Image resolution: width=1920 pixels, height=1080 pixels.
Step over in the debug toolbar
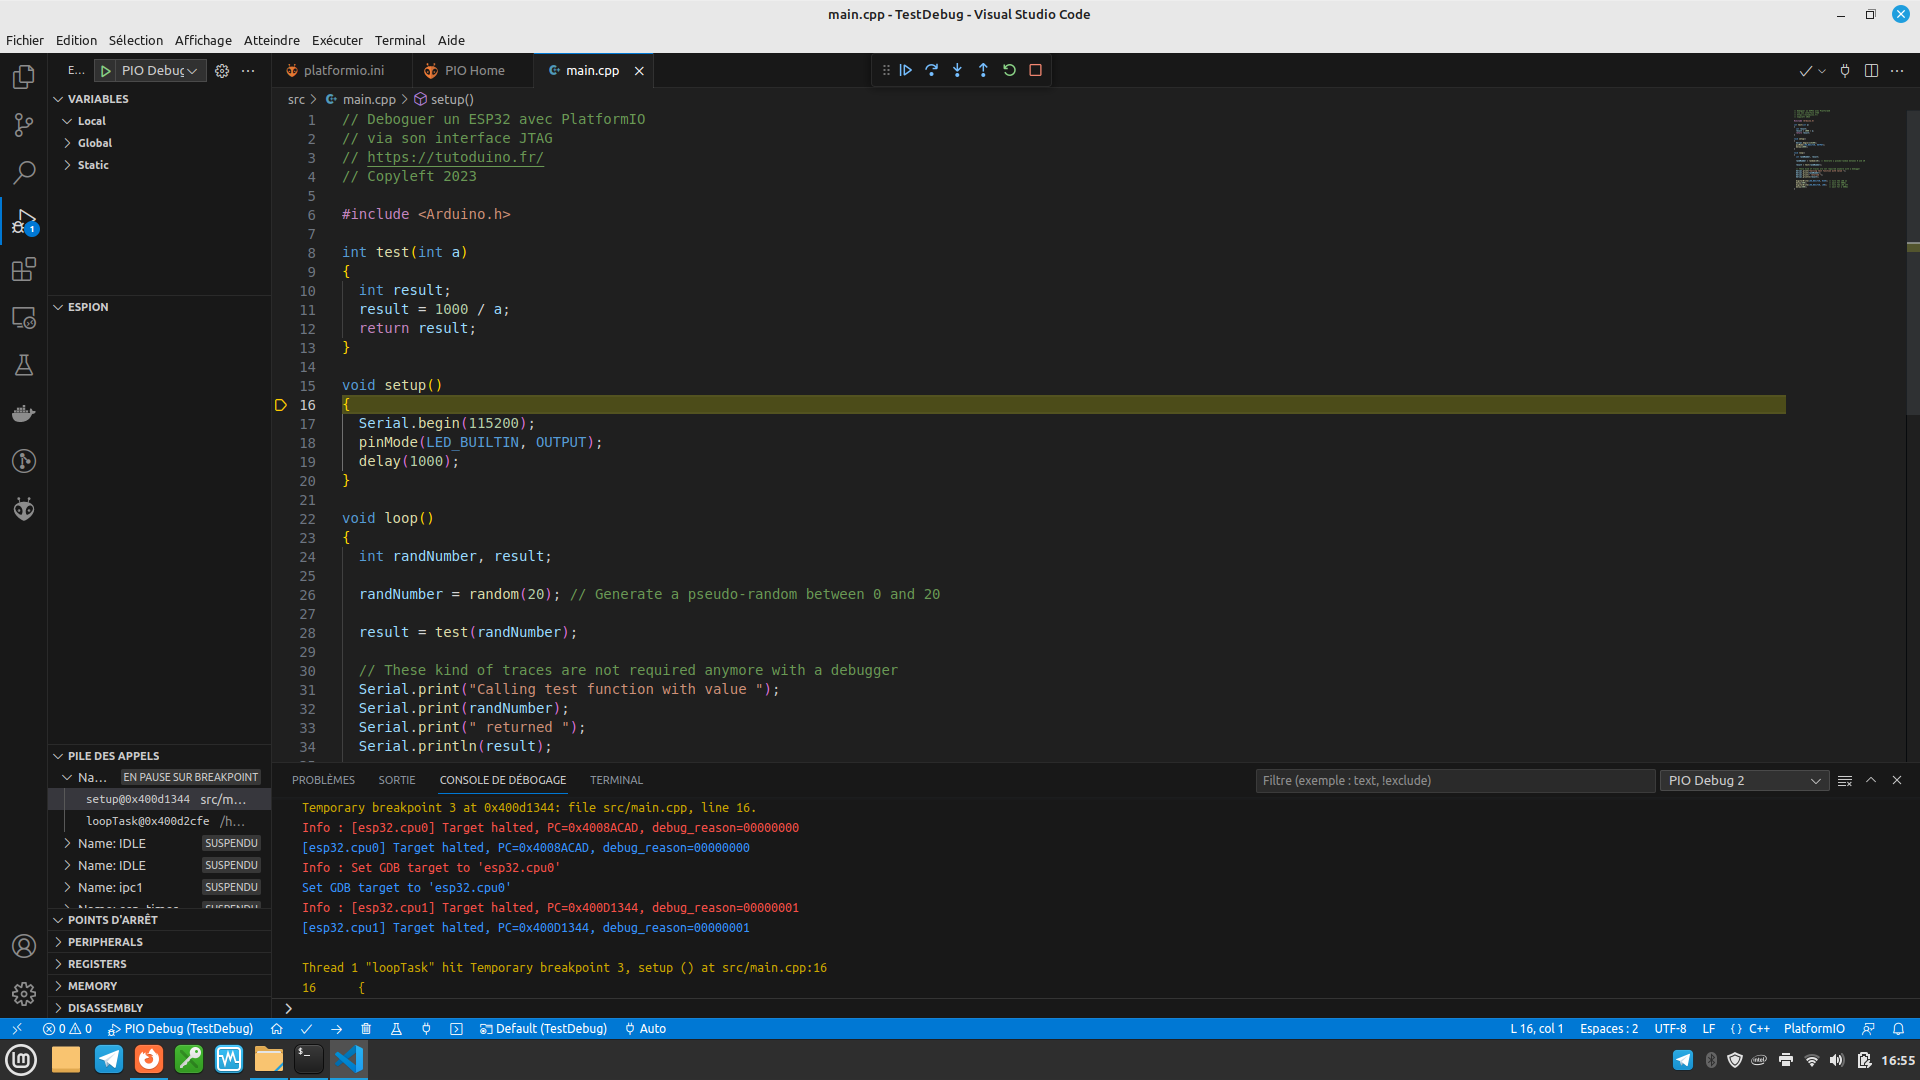point(931,70)
